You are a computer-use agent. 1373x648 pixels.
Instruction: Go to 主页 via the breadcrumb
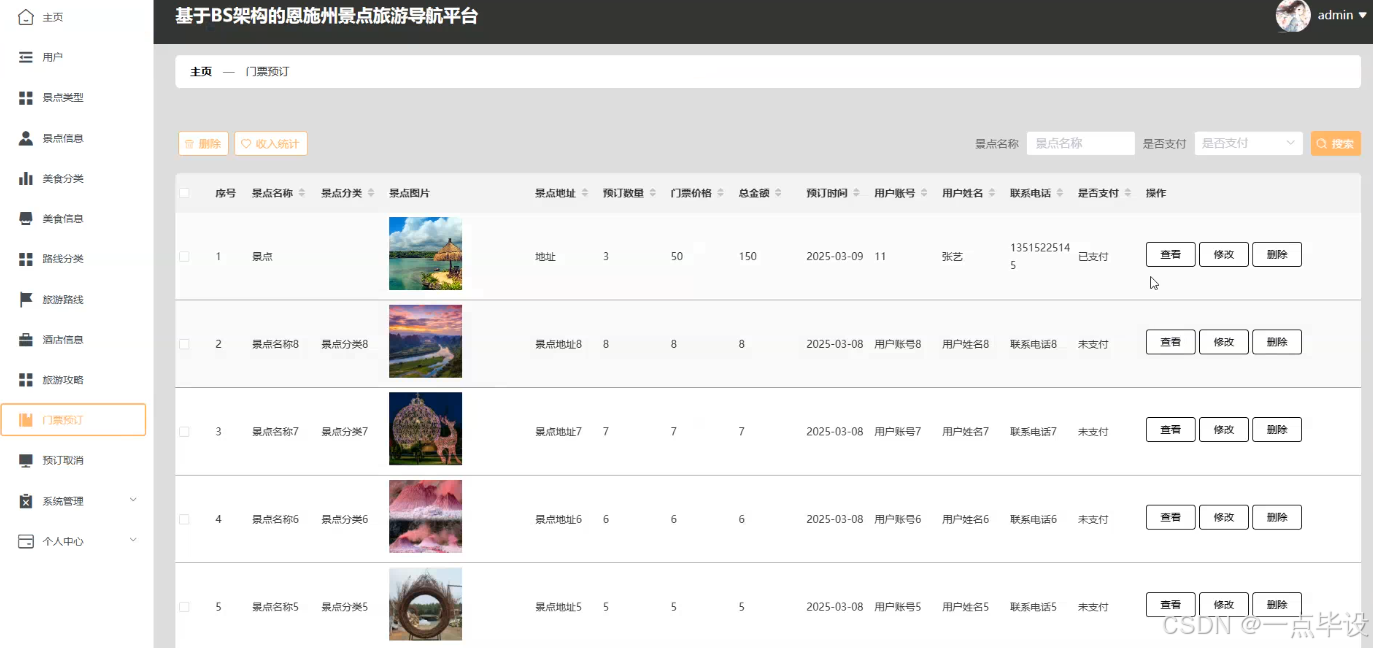pyautogui.click(x=198, y=71)
